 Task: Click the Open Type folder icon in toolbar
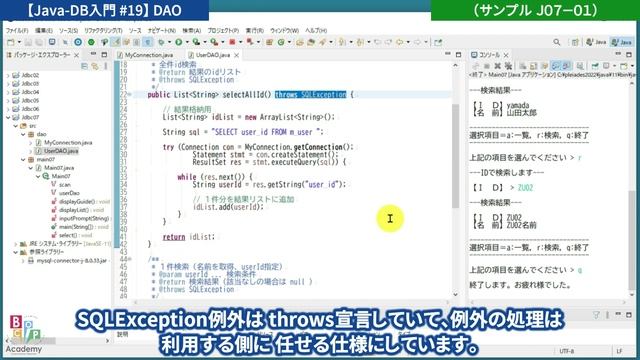pos(300,42)
